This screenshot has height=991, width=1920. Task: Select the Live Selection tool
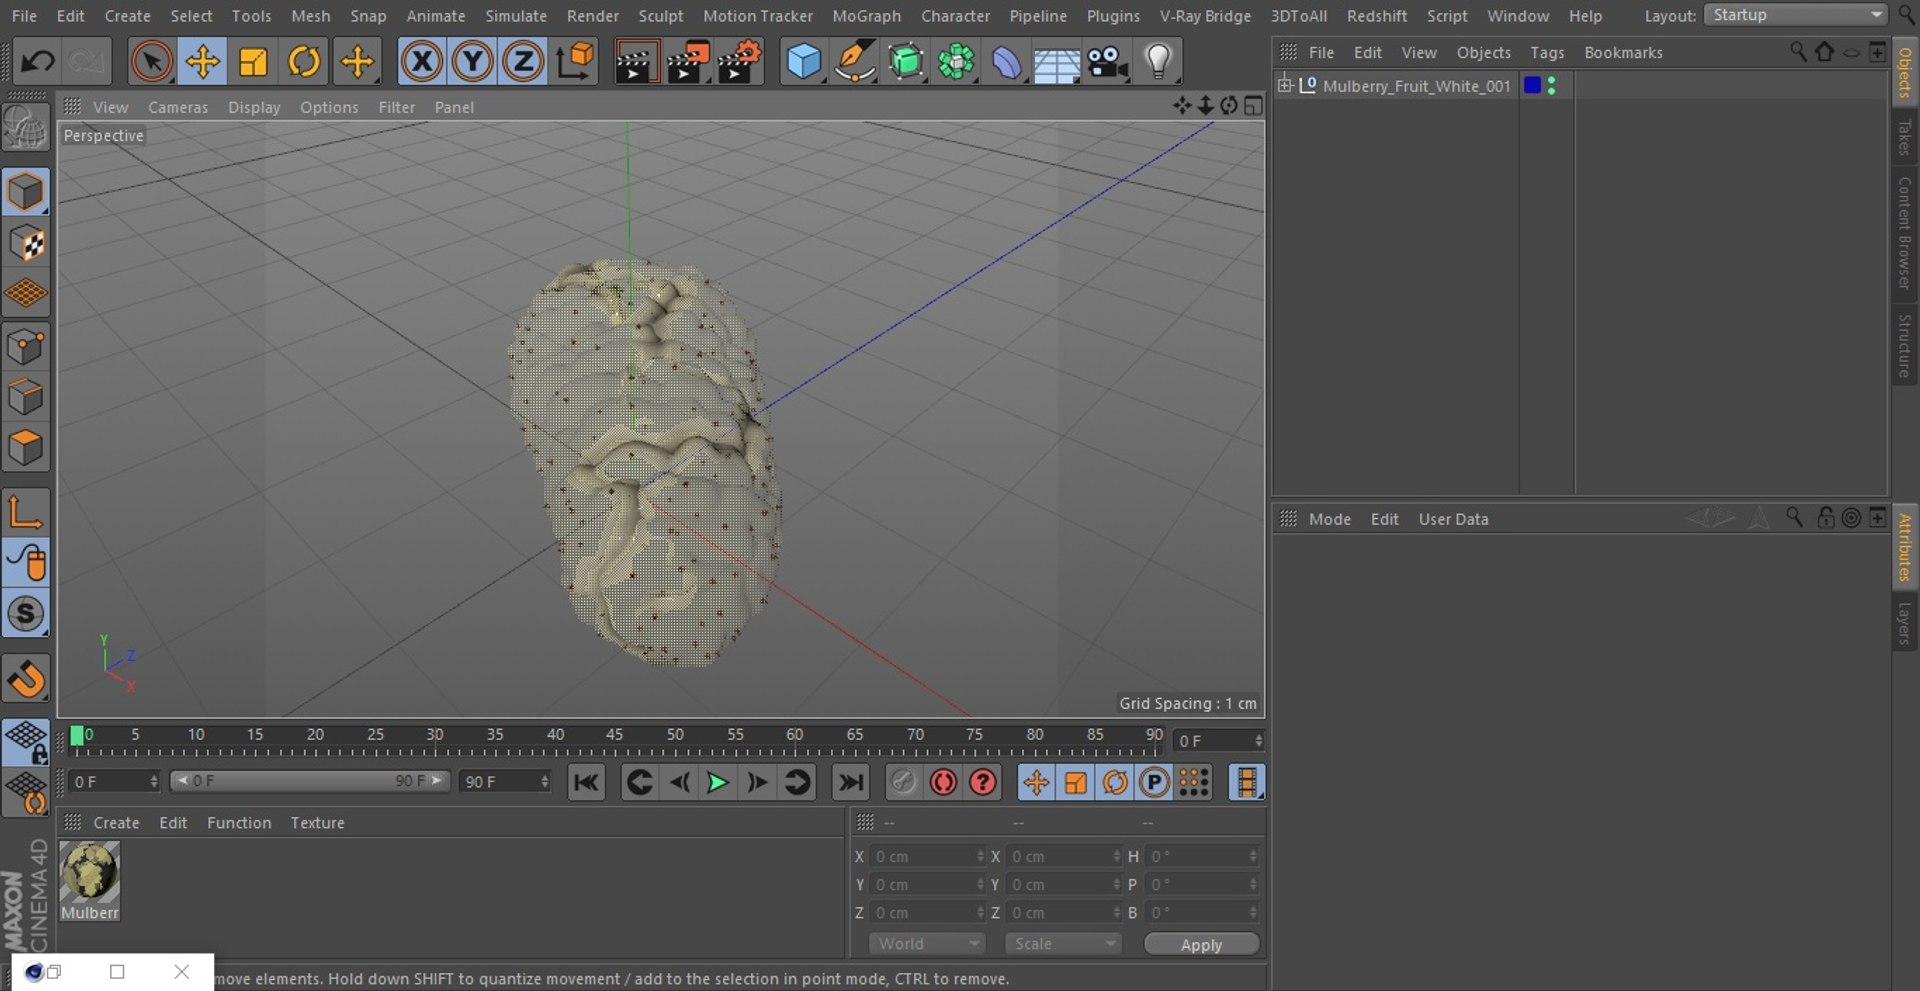tap(151, 62)
